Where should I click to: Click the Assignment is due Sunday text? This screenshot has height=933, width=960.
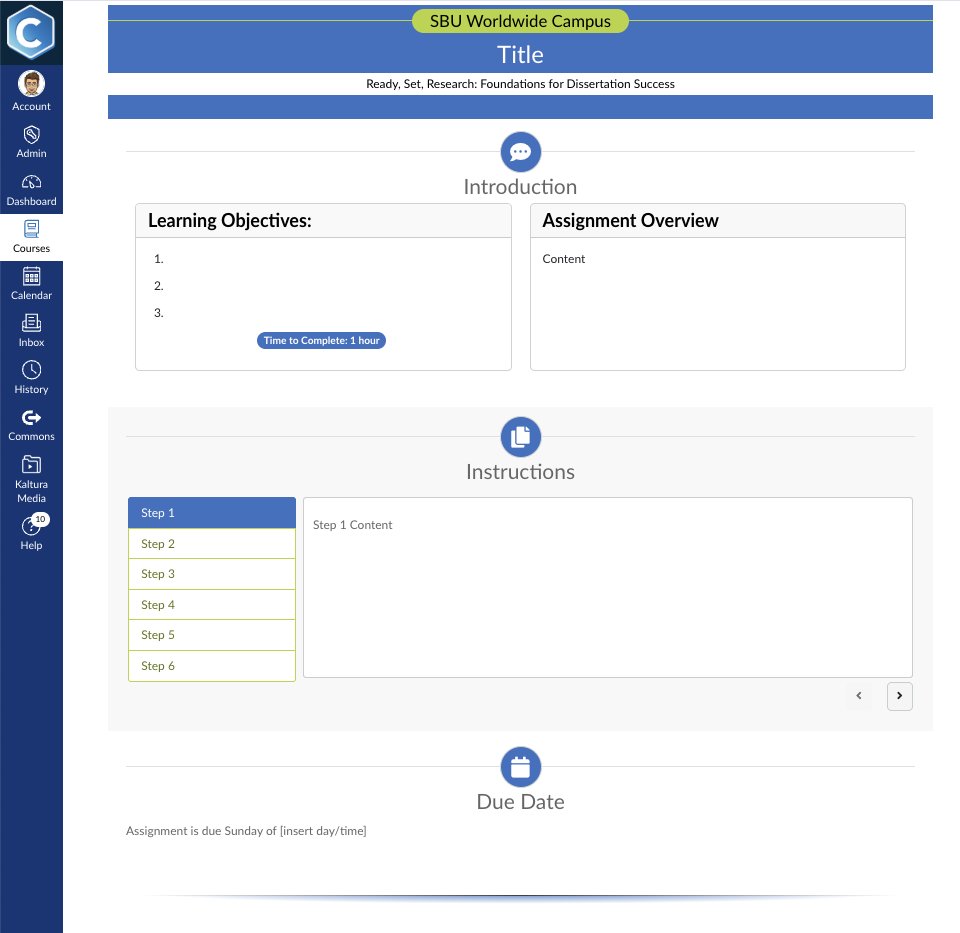pos(246,831)
